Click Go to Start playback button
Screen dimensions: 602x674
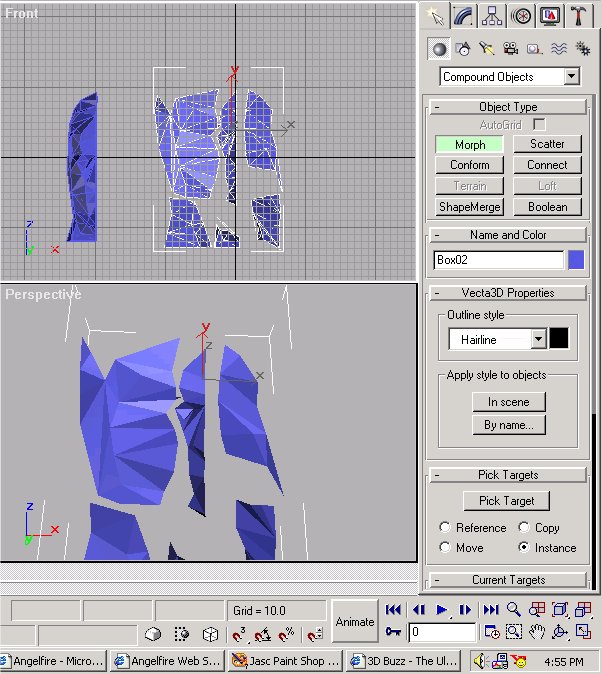394,609
